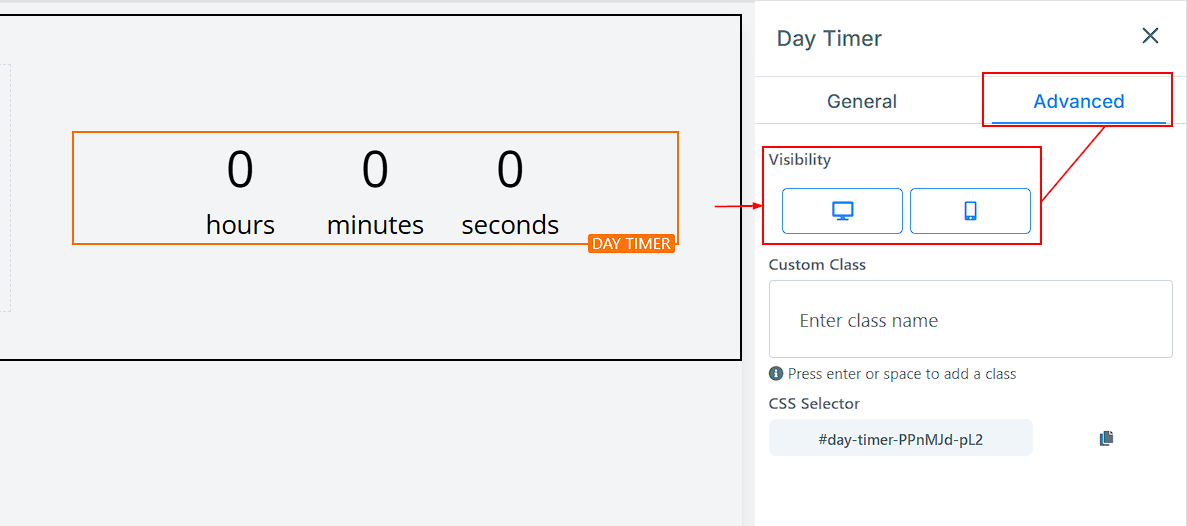Focus the Enter class name field
This screenshot has height=526, width=1187.
(x=970, y=321)
